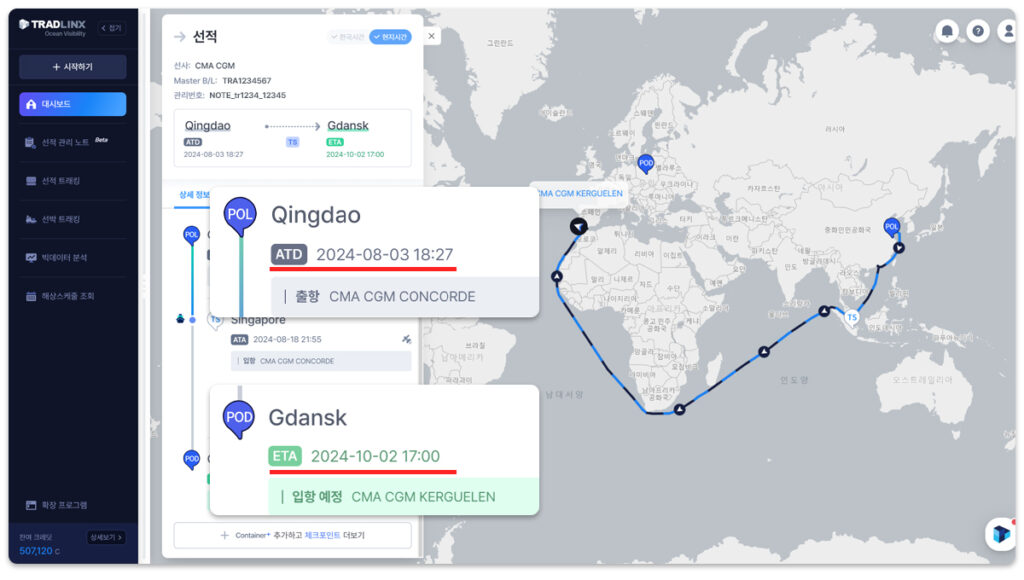Click Master B/L number TRA1234567
This screenshot has height=580, width=1024.
click(x=246, y=80)
